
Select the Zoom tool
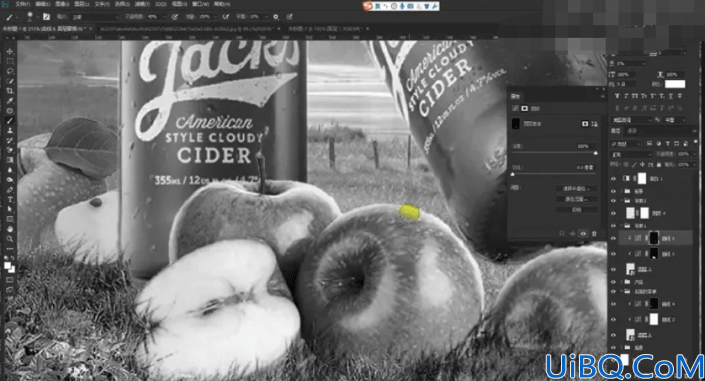pyautogui.click(x=9, y=239)
